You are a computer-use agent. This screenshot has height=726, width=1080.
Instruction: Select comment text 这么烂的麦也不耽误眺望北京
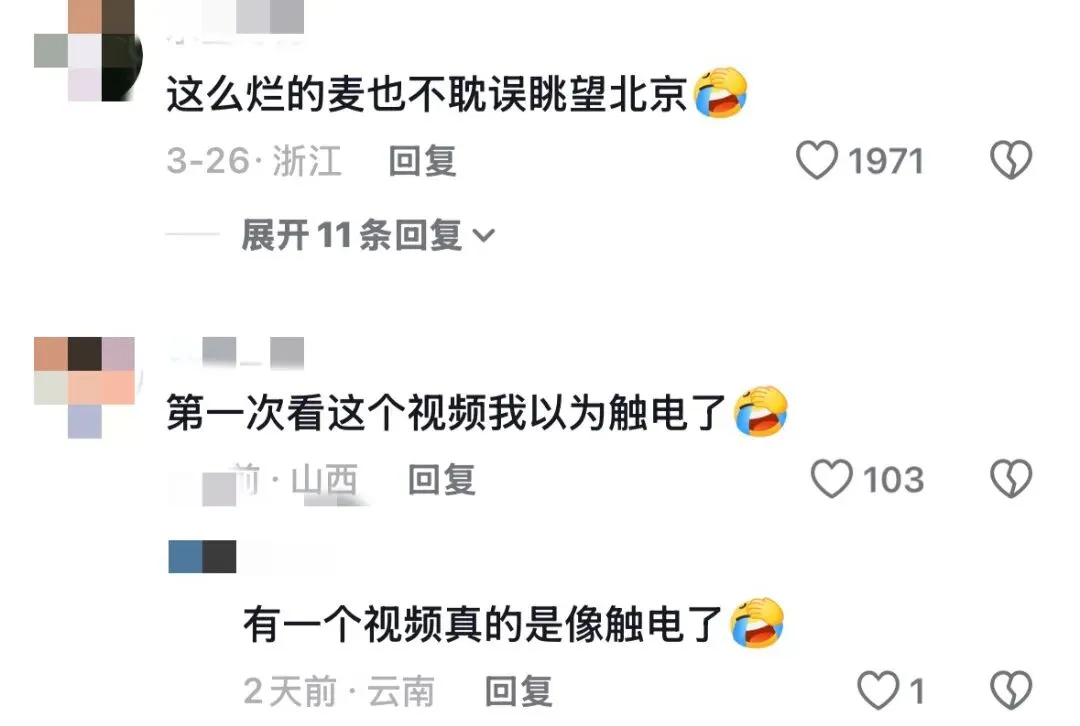point(426,94)
